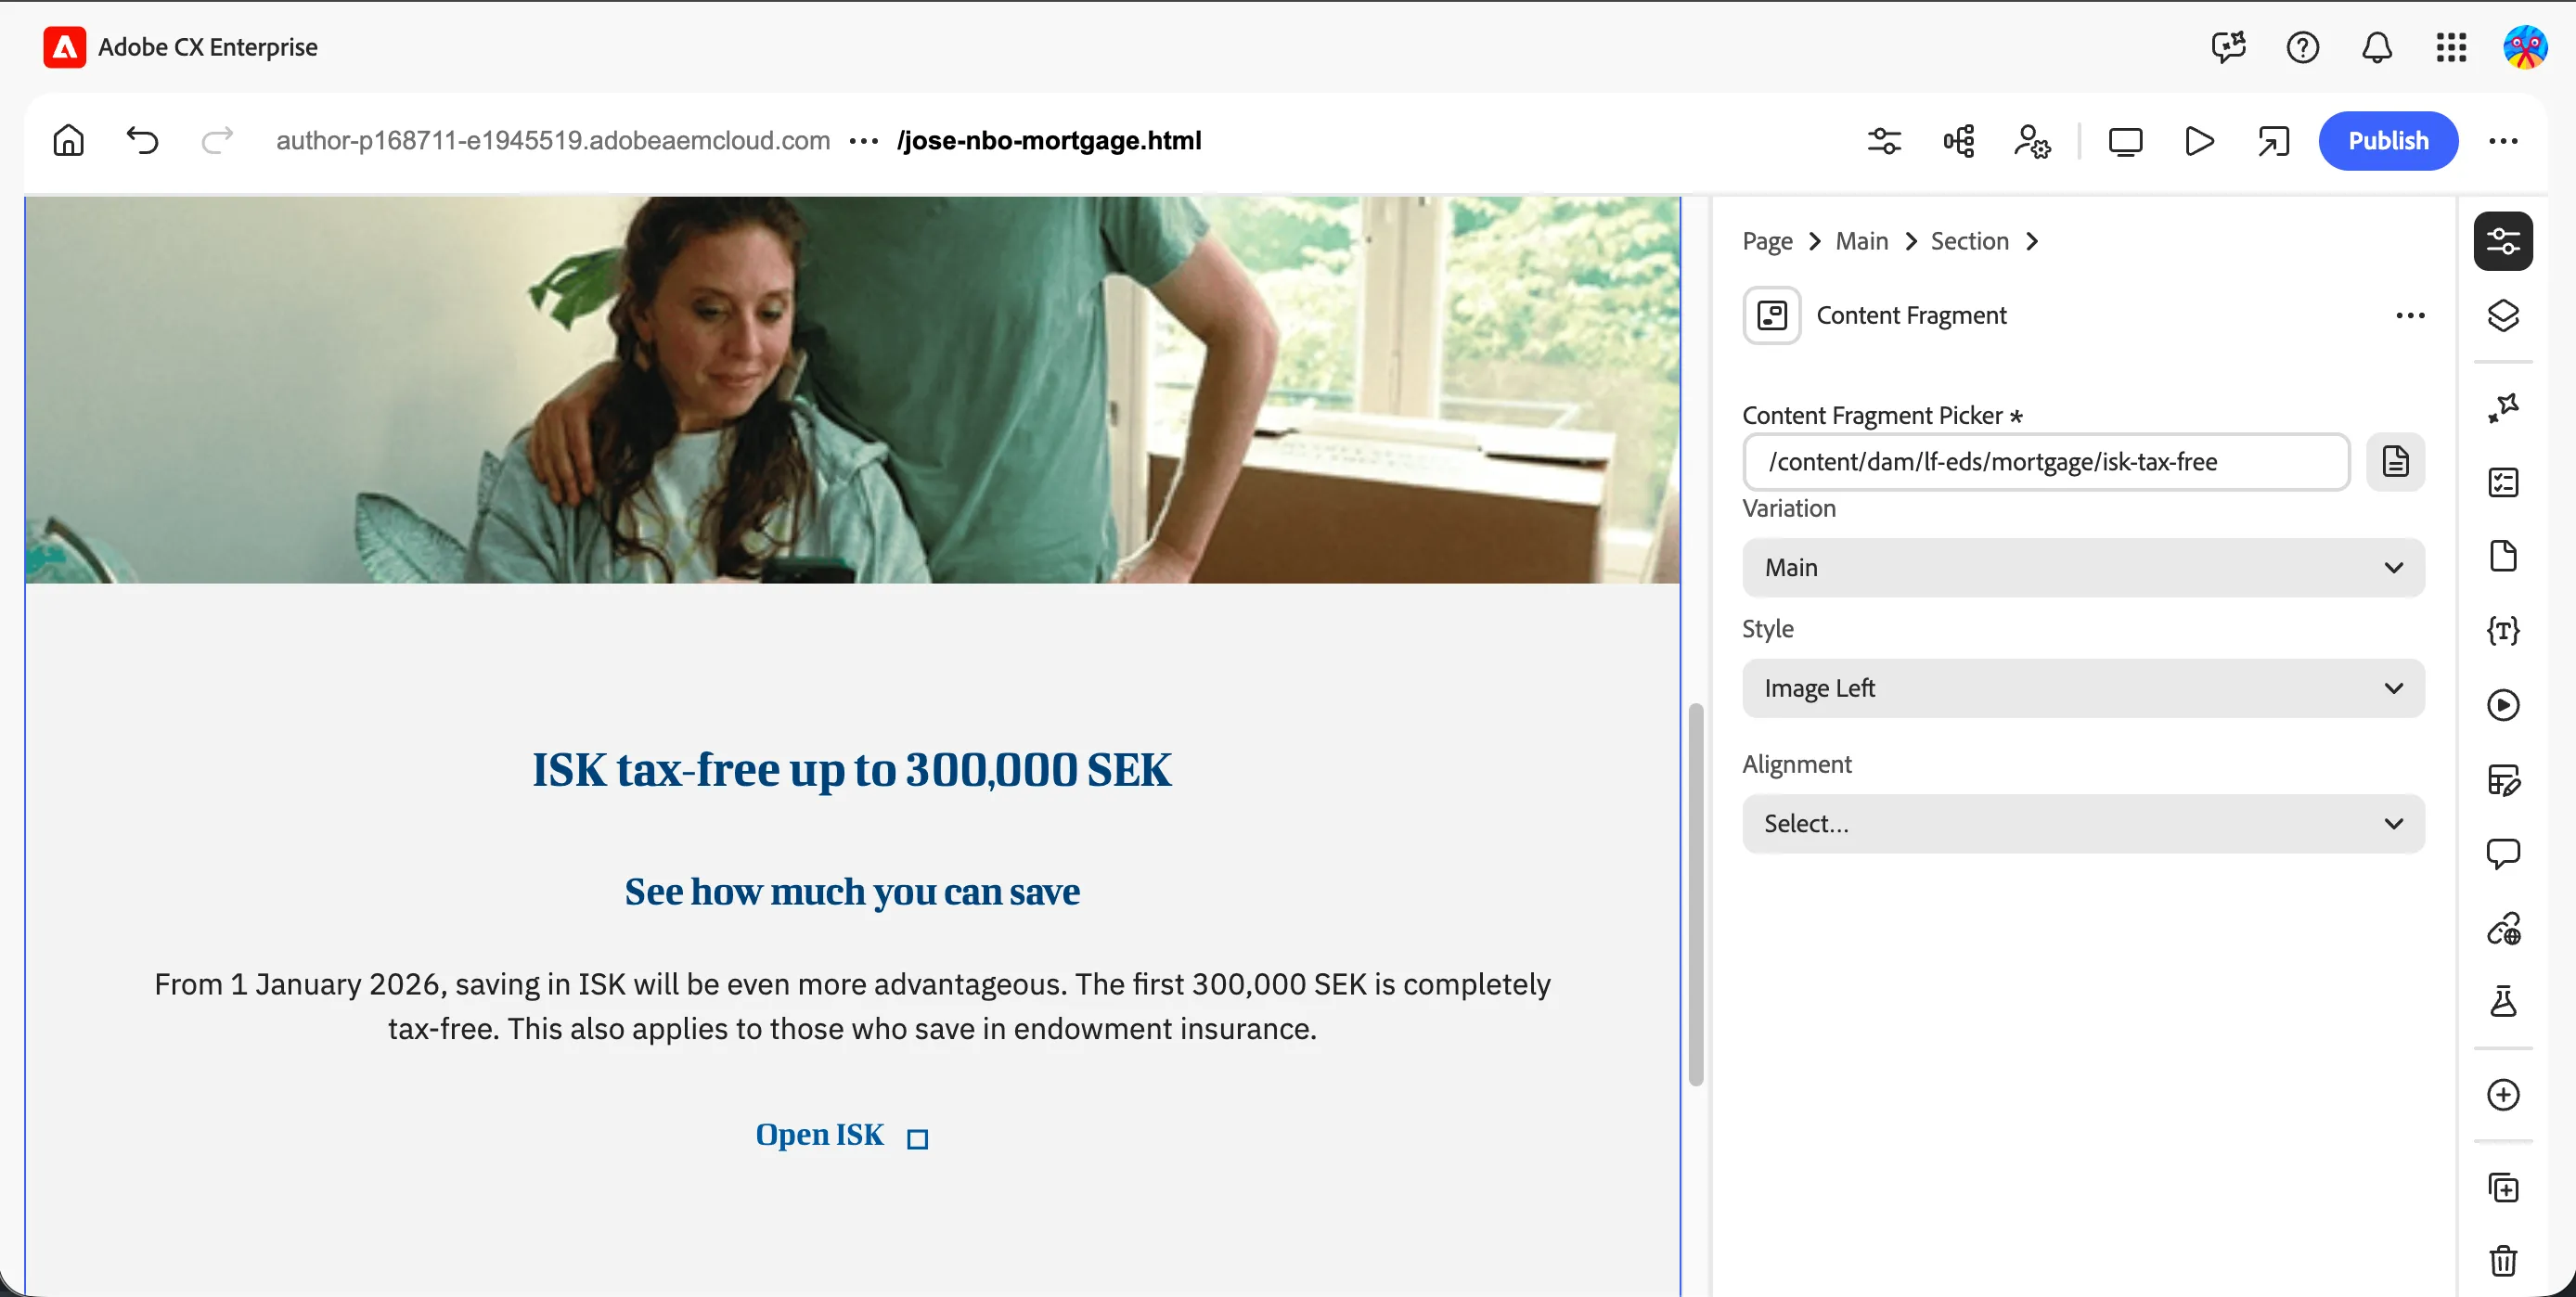Add a component with plus circle
This screenshot has width=2576, height=1297.
[x=2502, y=1095]
